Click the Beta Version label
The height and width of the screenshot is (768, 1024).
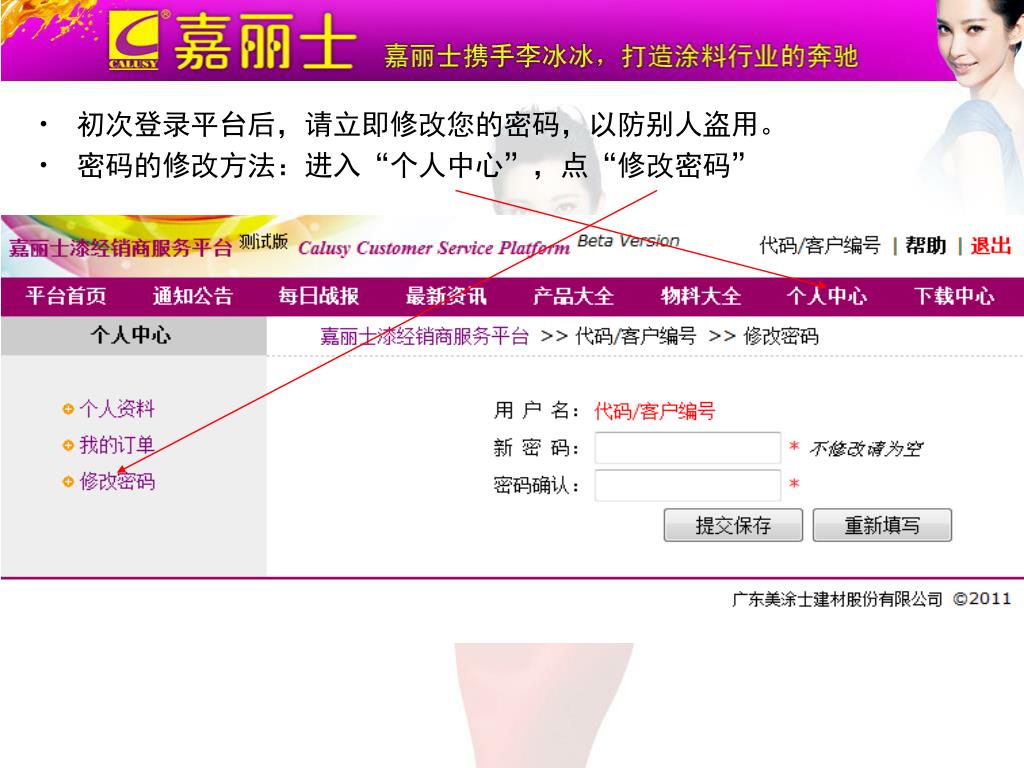pyautogui.click(x=628, y=241)
